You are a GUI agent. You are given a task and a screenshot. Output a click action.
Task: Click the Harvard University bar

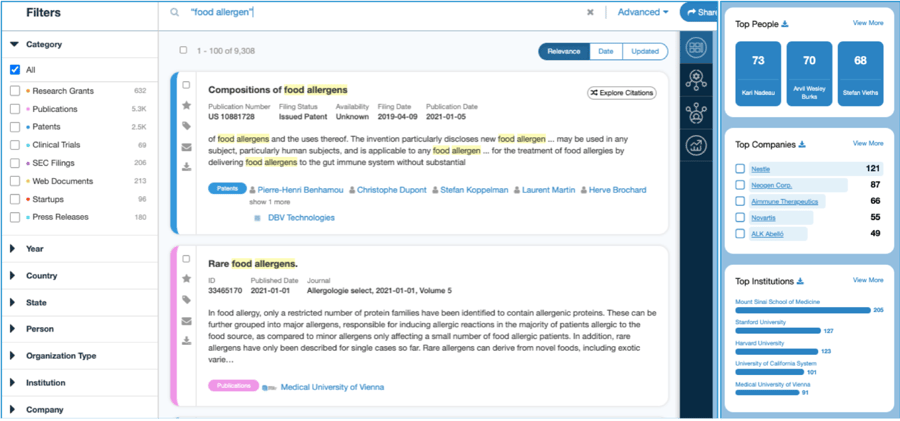777,352
